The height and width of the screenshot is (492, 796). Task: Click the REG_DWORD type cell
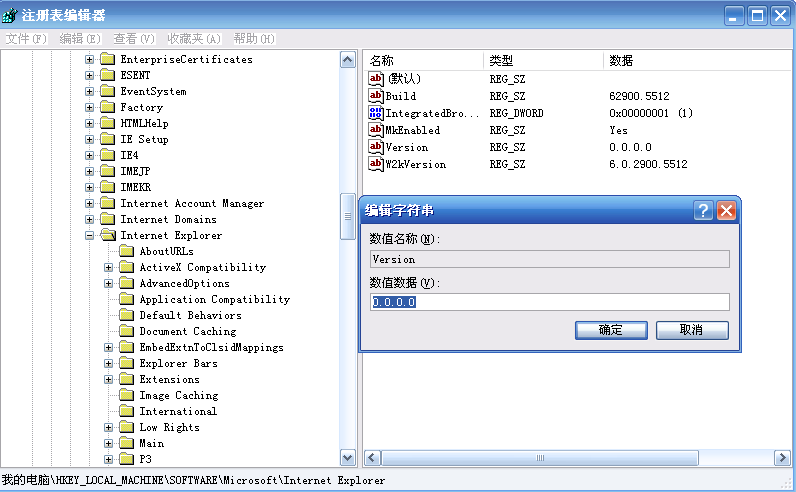(516, 113)
